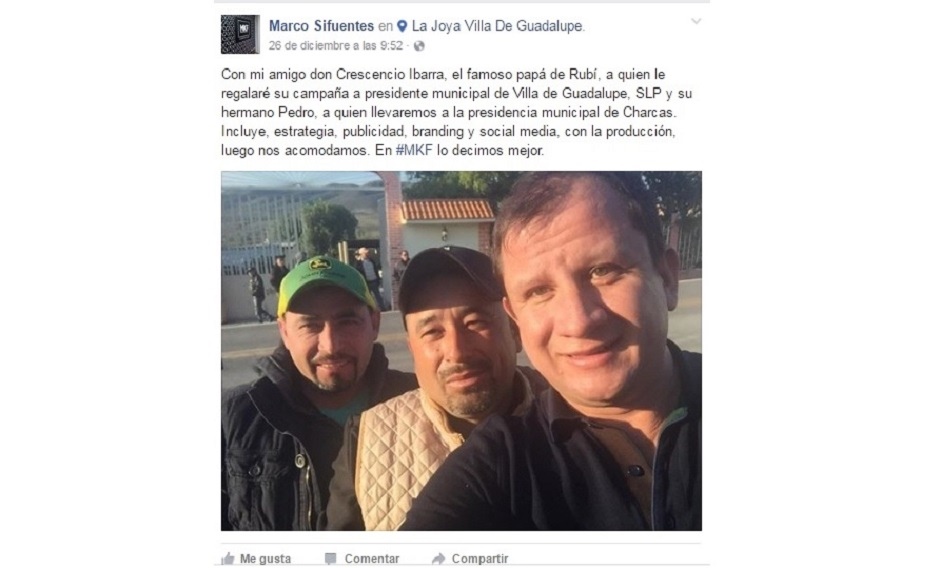The width and height of the screenshot is (940, 568).
Task: Click the Me gusta text button
Action: point(266,559)
